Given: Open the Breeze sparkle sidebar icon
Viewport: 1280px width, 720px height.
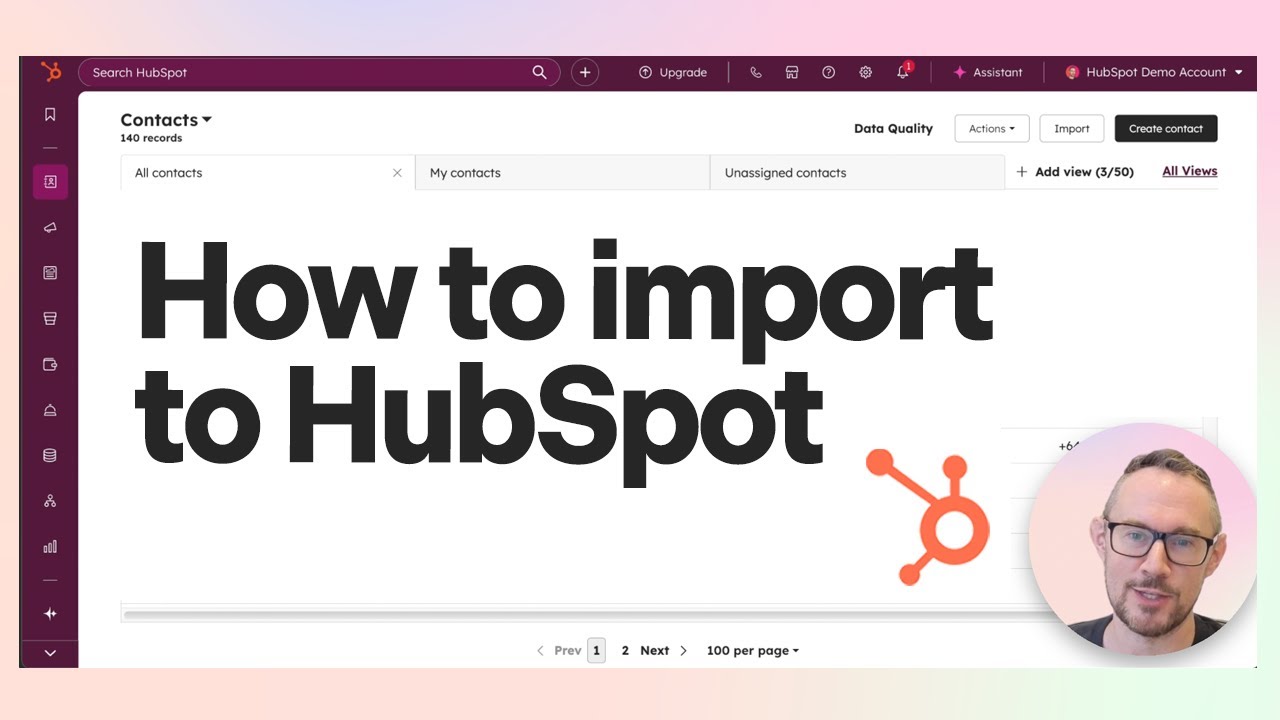Looking at the screenshot, I should click(50, 614).
